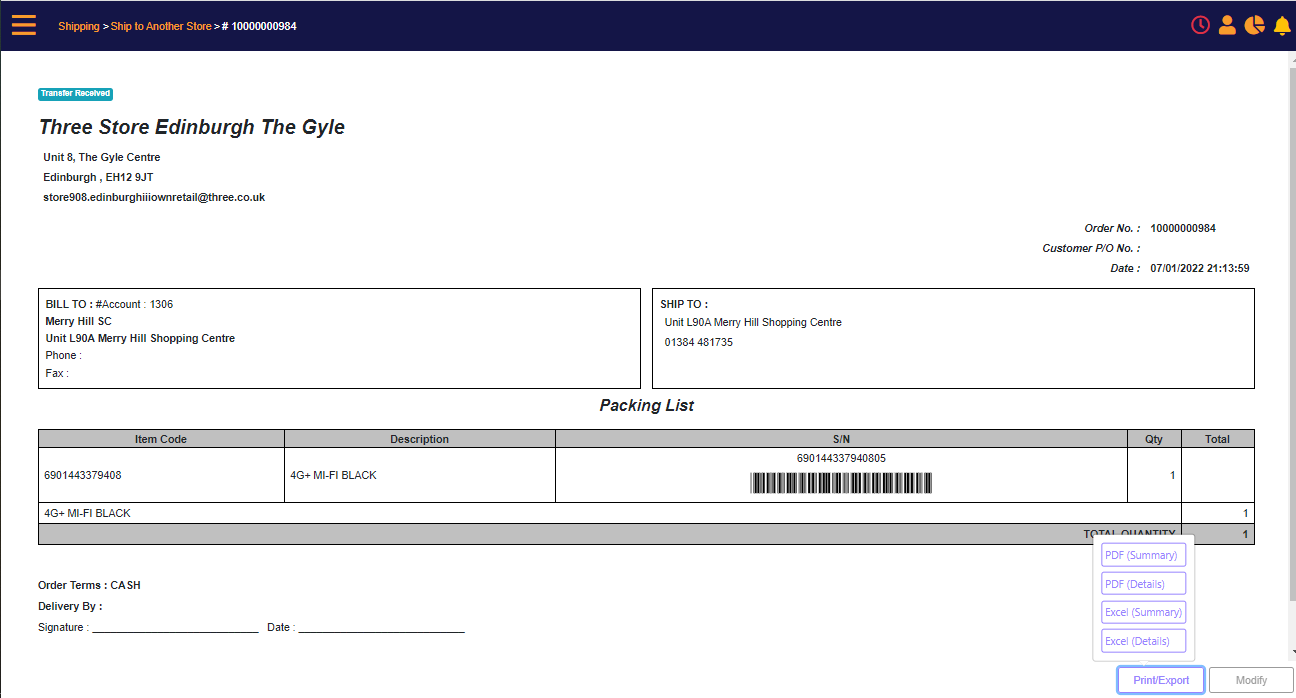
Task: Click breadcrumb # 10000000984
Action: coord(259,26)
